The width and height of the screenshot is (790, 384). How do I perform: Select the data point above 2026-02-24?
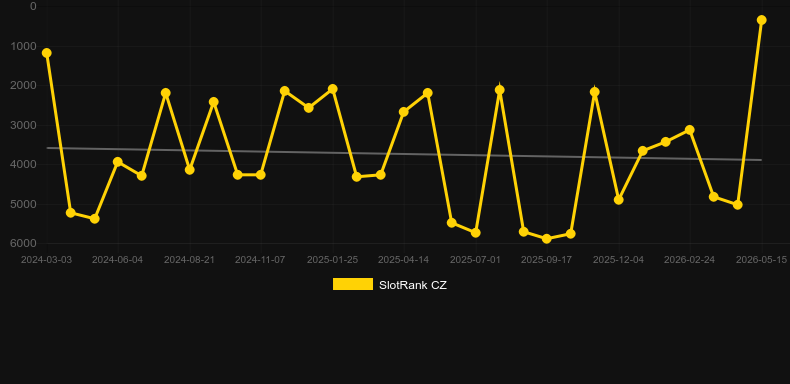point(690,130)
